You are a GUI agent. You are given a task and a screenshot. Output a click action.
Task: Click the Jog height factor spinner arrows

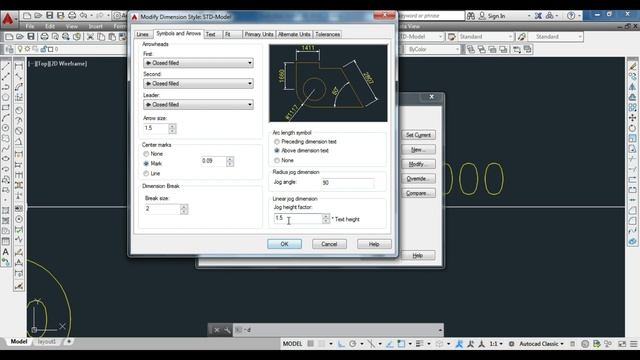point(325,218)
